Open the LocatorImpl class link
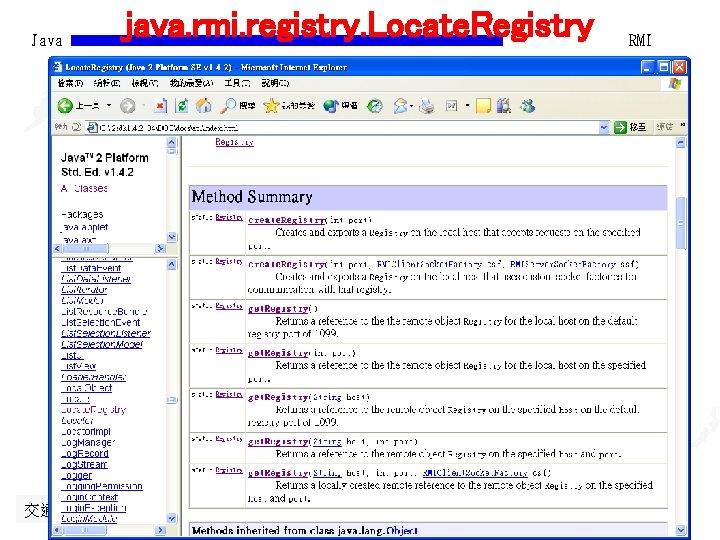This screenshot has width=720, height=540. click(85, 432)
